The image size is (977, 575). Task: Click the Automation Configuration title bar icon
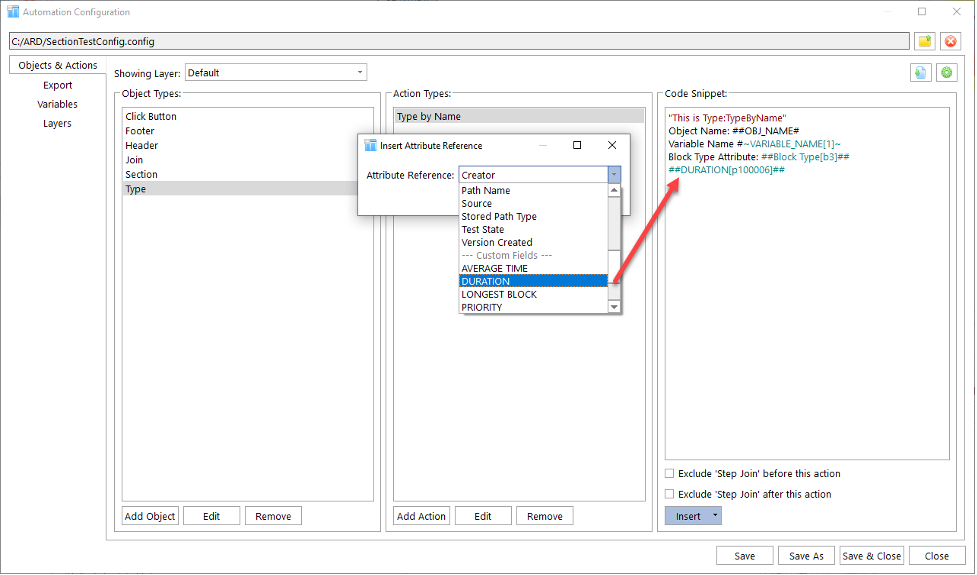click(13, 12)
